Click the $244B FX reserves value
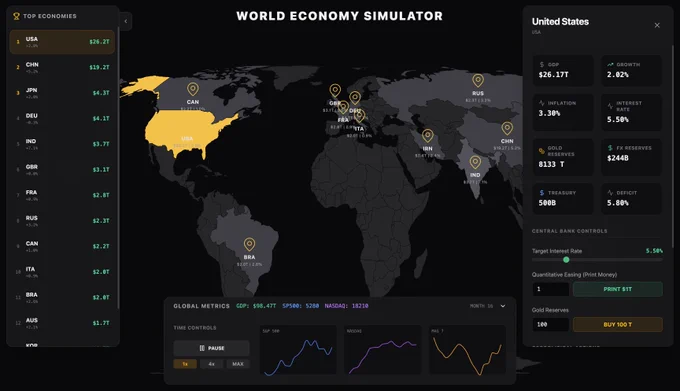 tap(618, 158)
